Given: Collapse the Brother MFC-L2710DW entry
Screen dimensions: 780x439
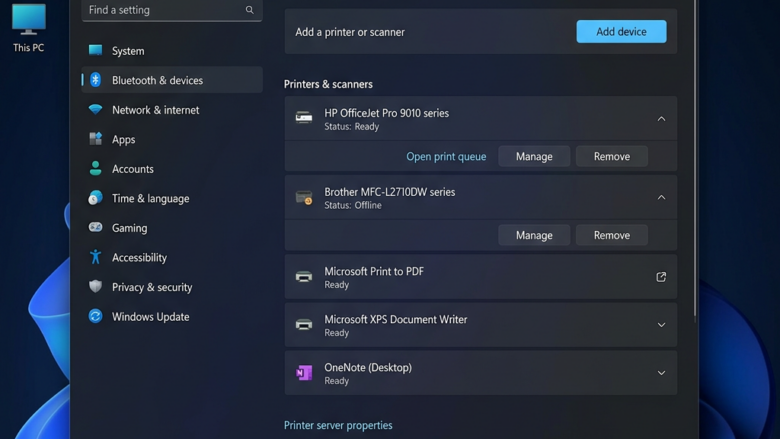Looking at the screenshot, I should pos(661,197).
